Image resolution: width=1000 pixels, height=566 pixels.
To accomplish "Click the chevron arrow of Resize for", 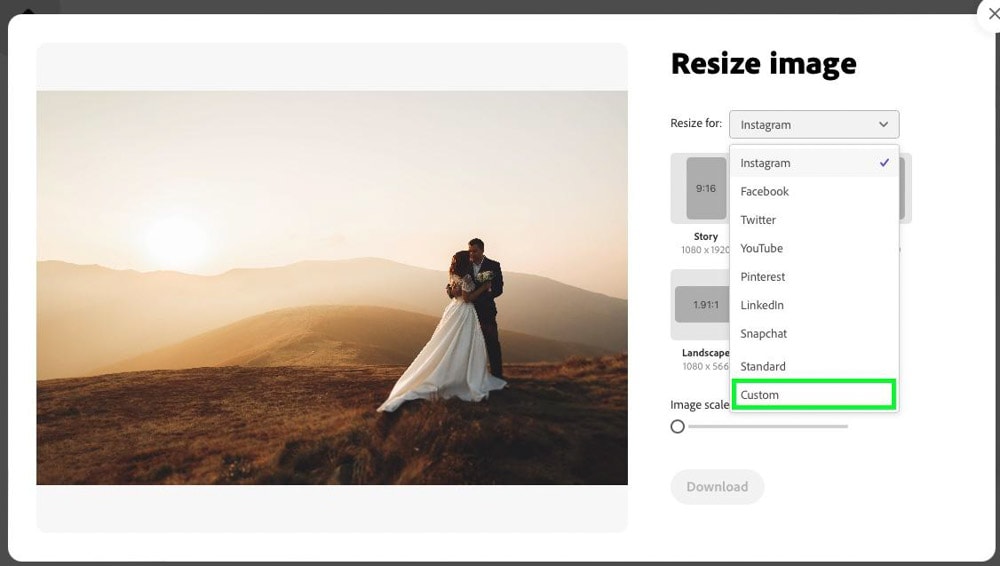I will tap(883, 124).
